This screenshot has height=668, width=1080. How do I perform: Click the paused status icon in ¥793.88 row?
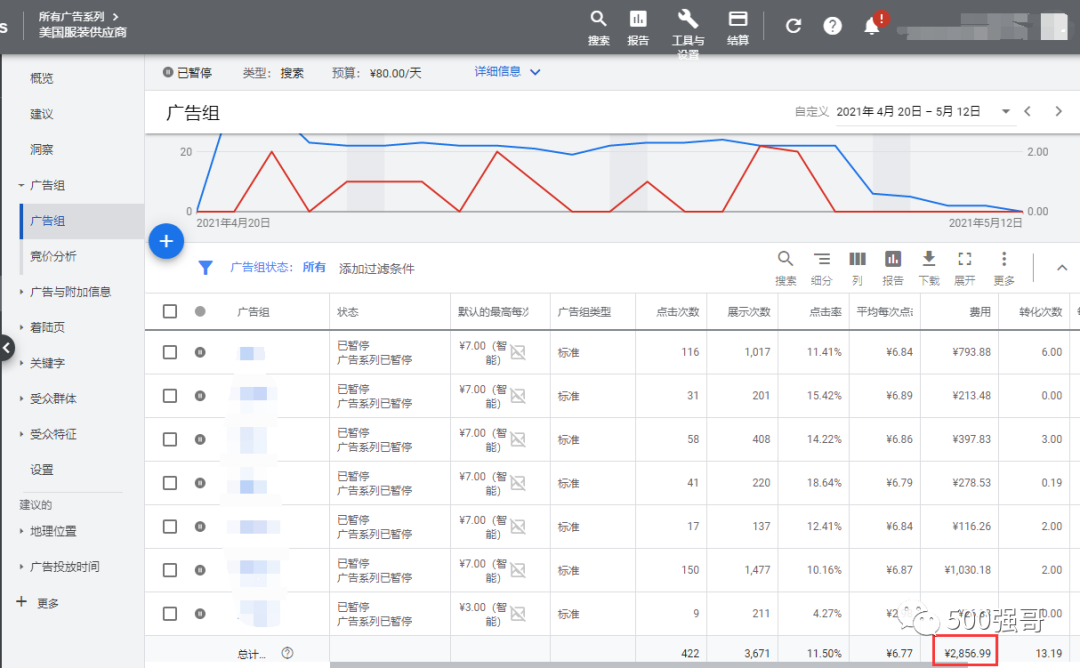click(200, 352)
